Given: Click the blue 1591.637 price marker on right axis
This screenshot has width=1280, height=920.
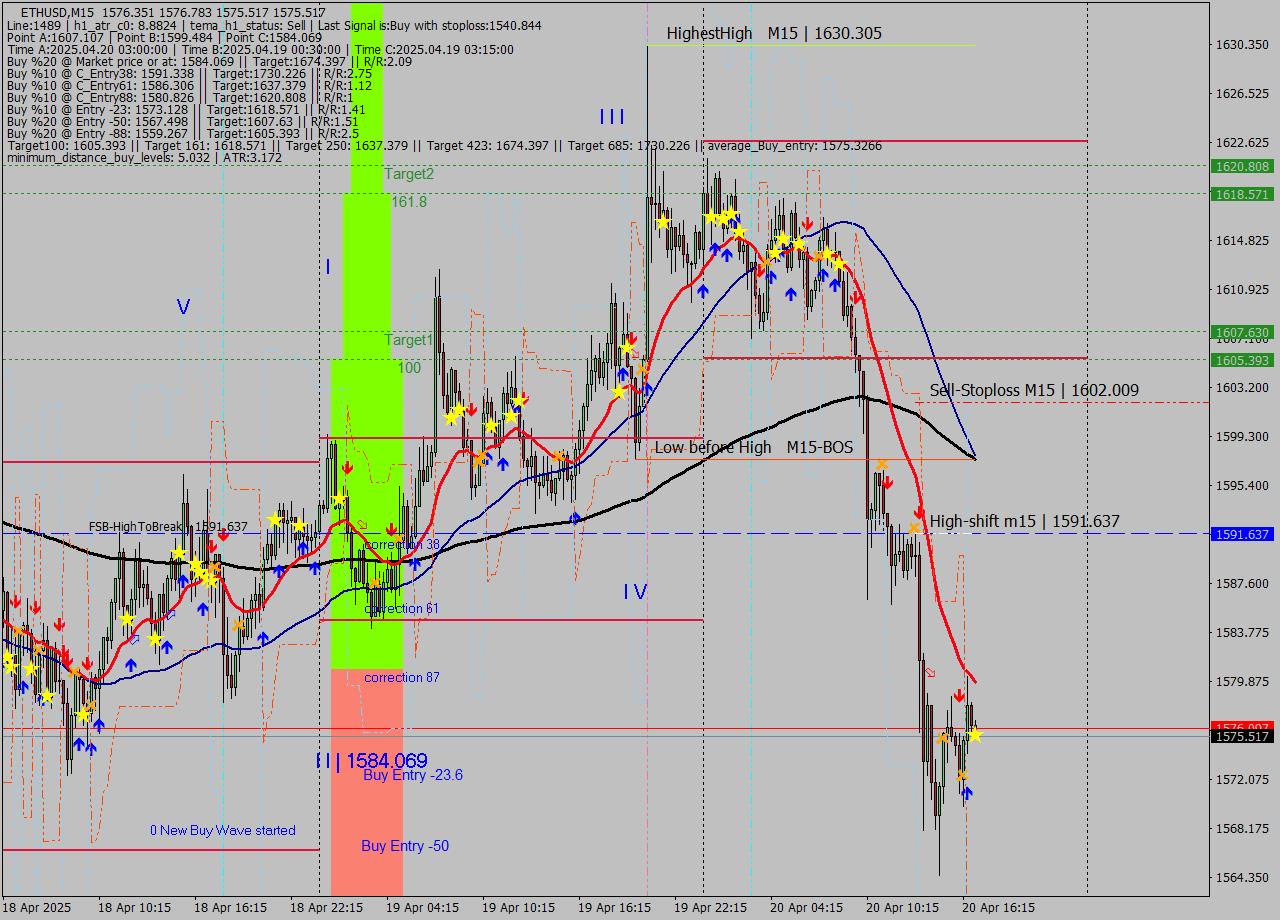Looking at the screenshot, I should 1240,534.
